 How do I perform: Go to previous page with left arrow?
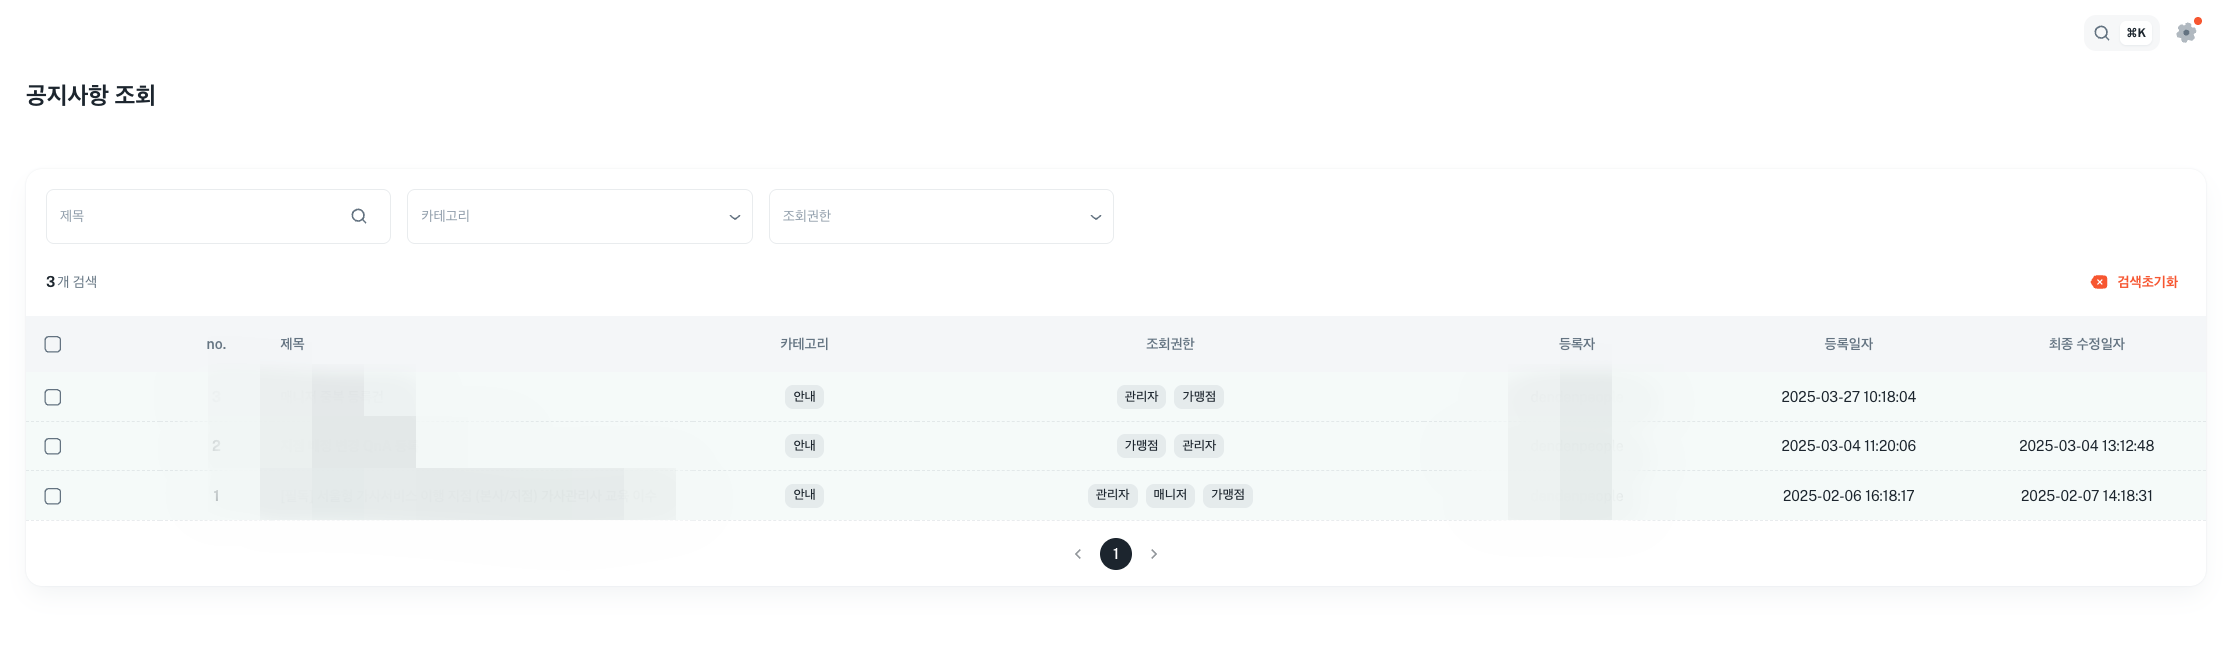[x=1078, y=554]
